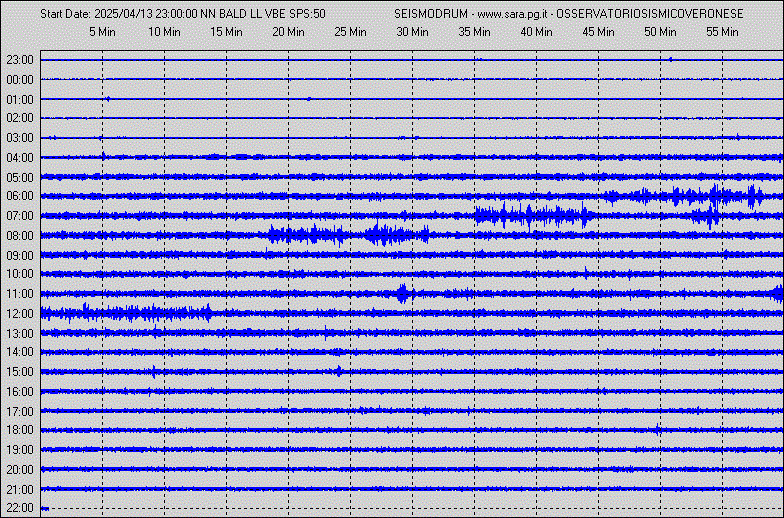This screenshot has height=518, width=784.
Task: Click the 14:00 row label
Action: 20,352
